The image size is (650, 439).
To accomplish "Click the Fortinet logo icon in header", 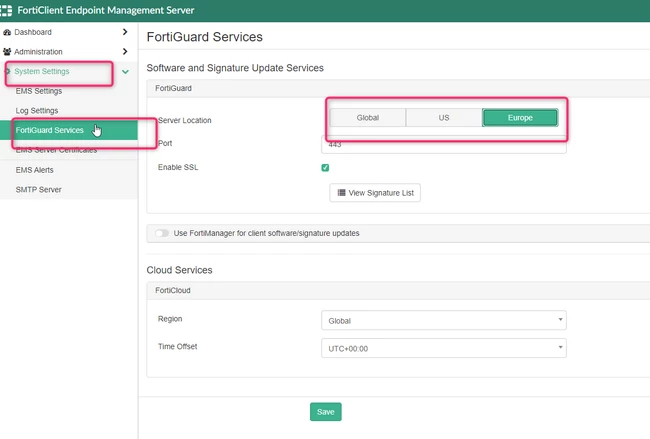I will (6, 10).
